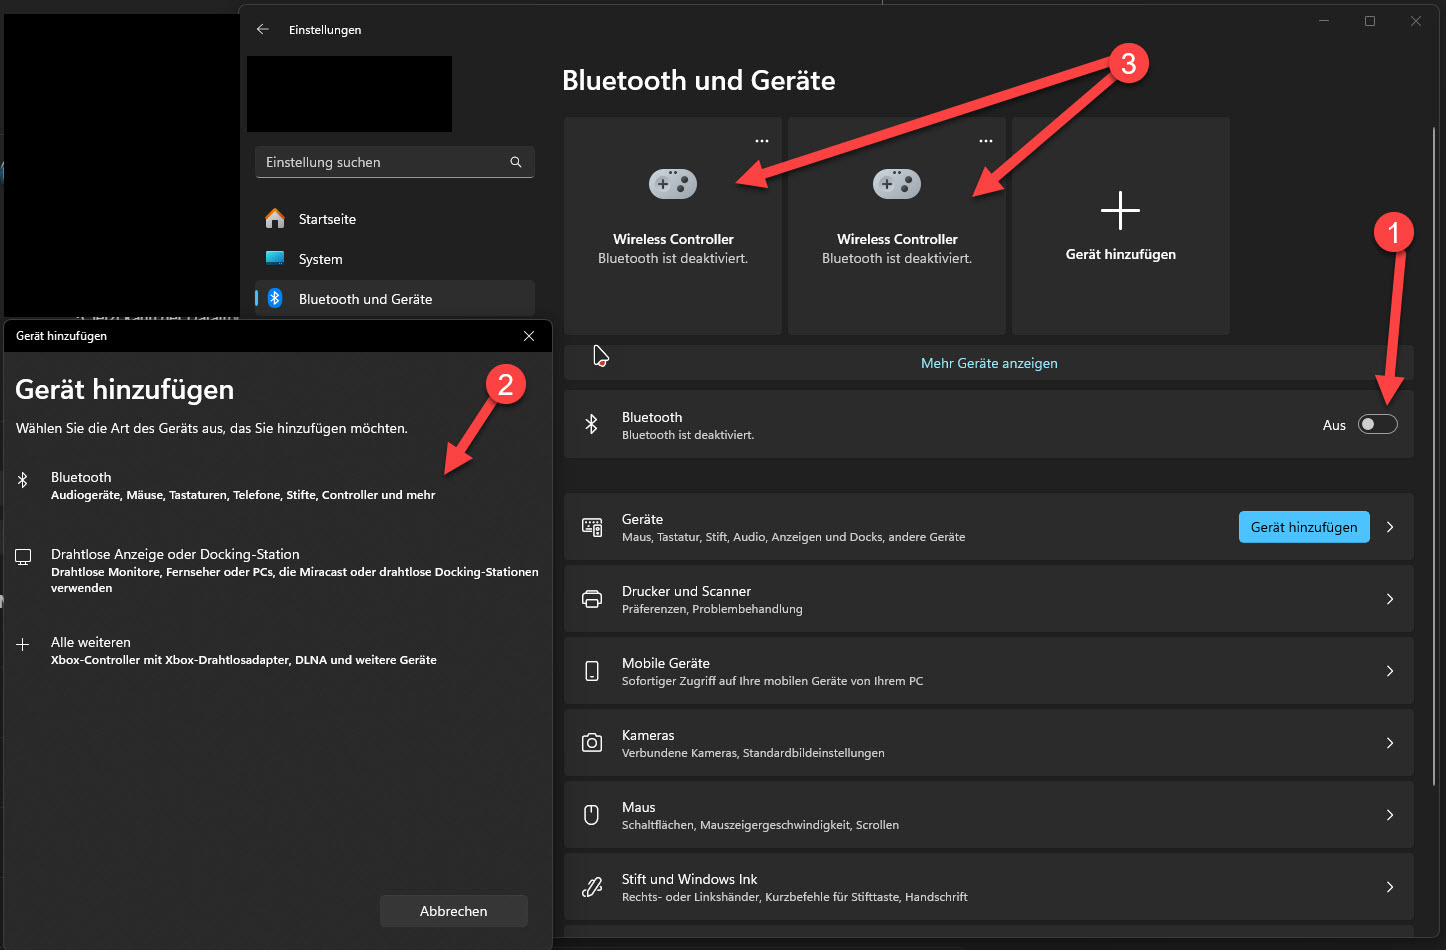This screenshot has height=950, width=1446.
Task: Click Mehr Geräte anzeigen link
Action: point(989,363)
